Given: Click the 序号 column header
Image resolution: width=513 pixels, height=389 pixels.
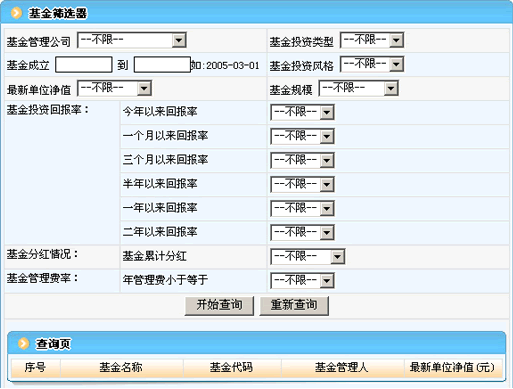Looking at the screenshot, I should coord(35,368).
